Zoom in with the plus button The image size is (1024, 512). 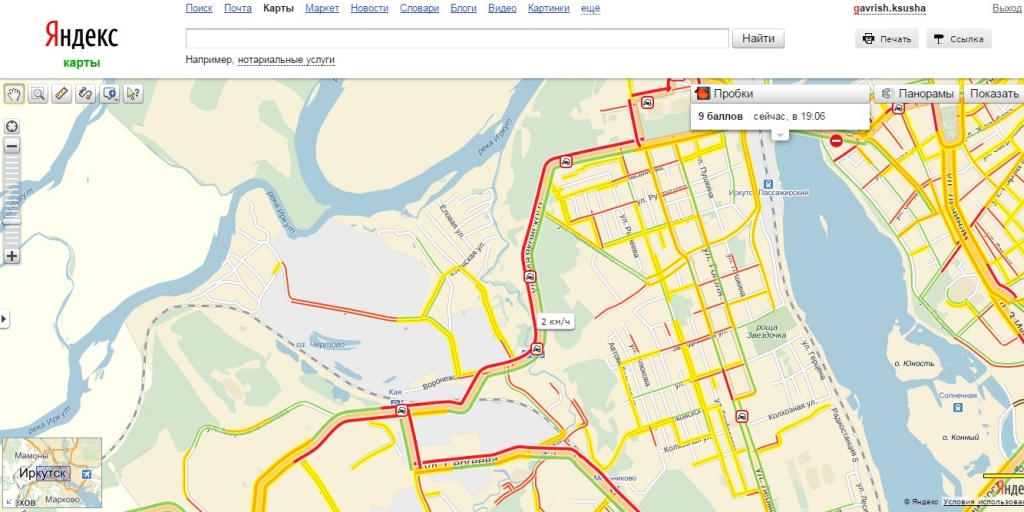(12, 256)
